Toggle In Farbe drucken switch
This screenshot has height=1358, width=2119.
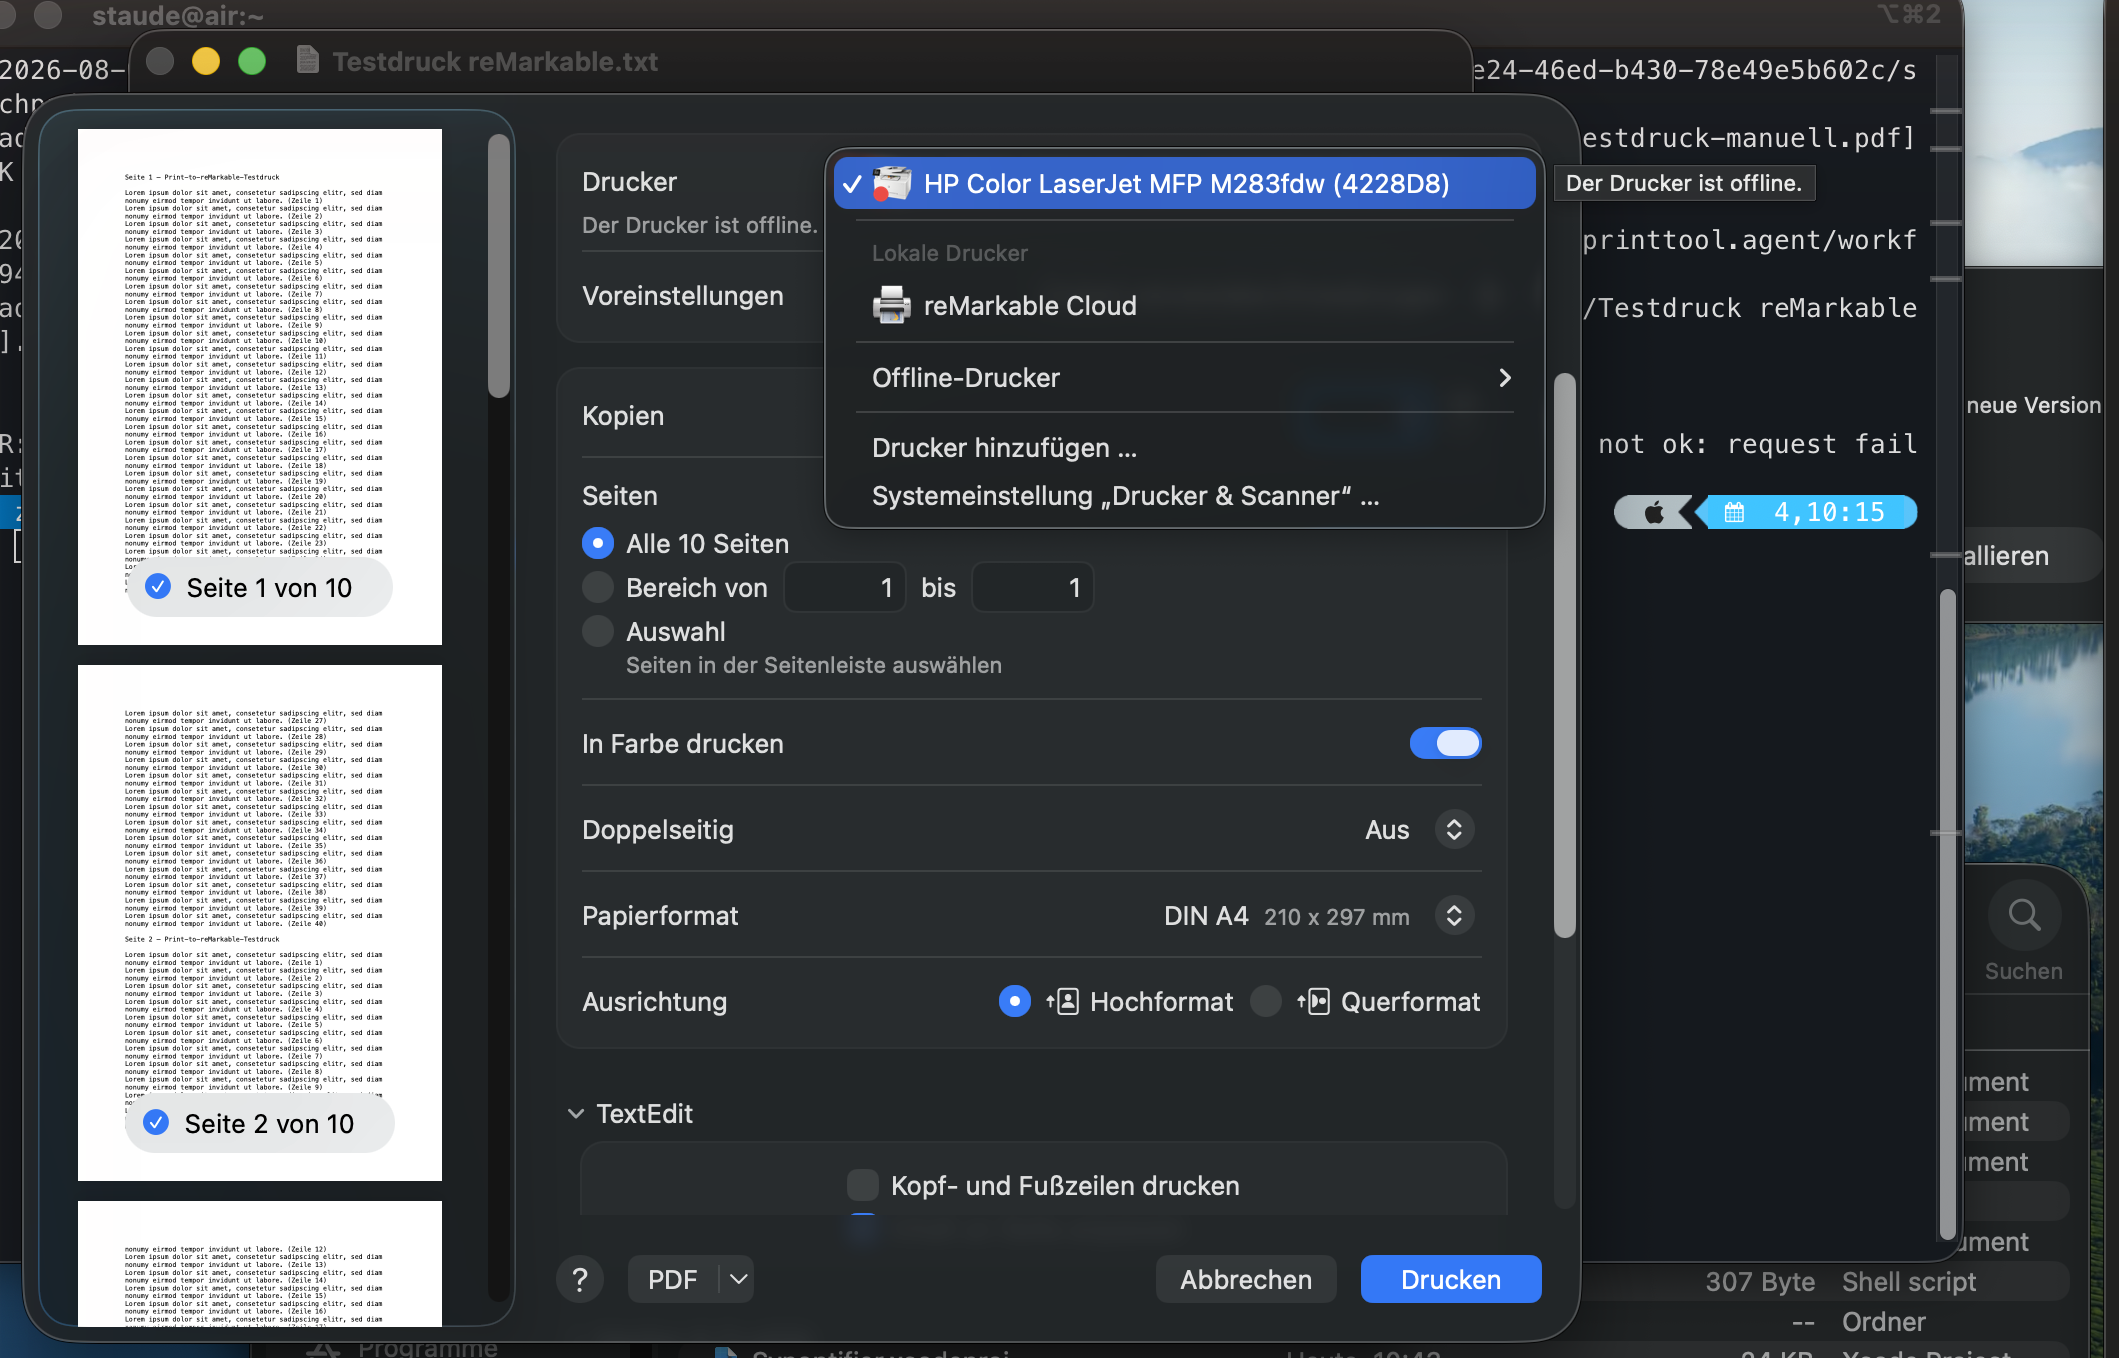click(x=1445, y=743)
